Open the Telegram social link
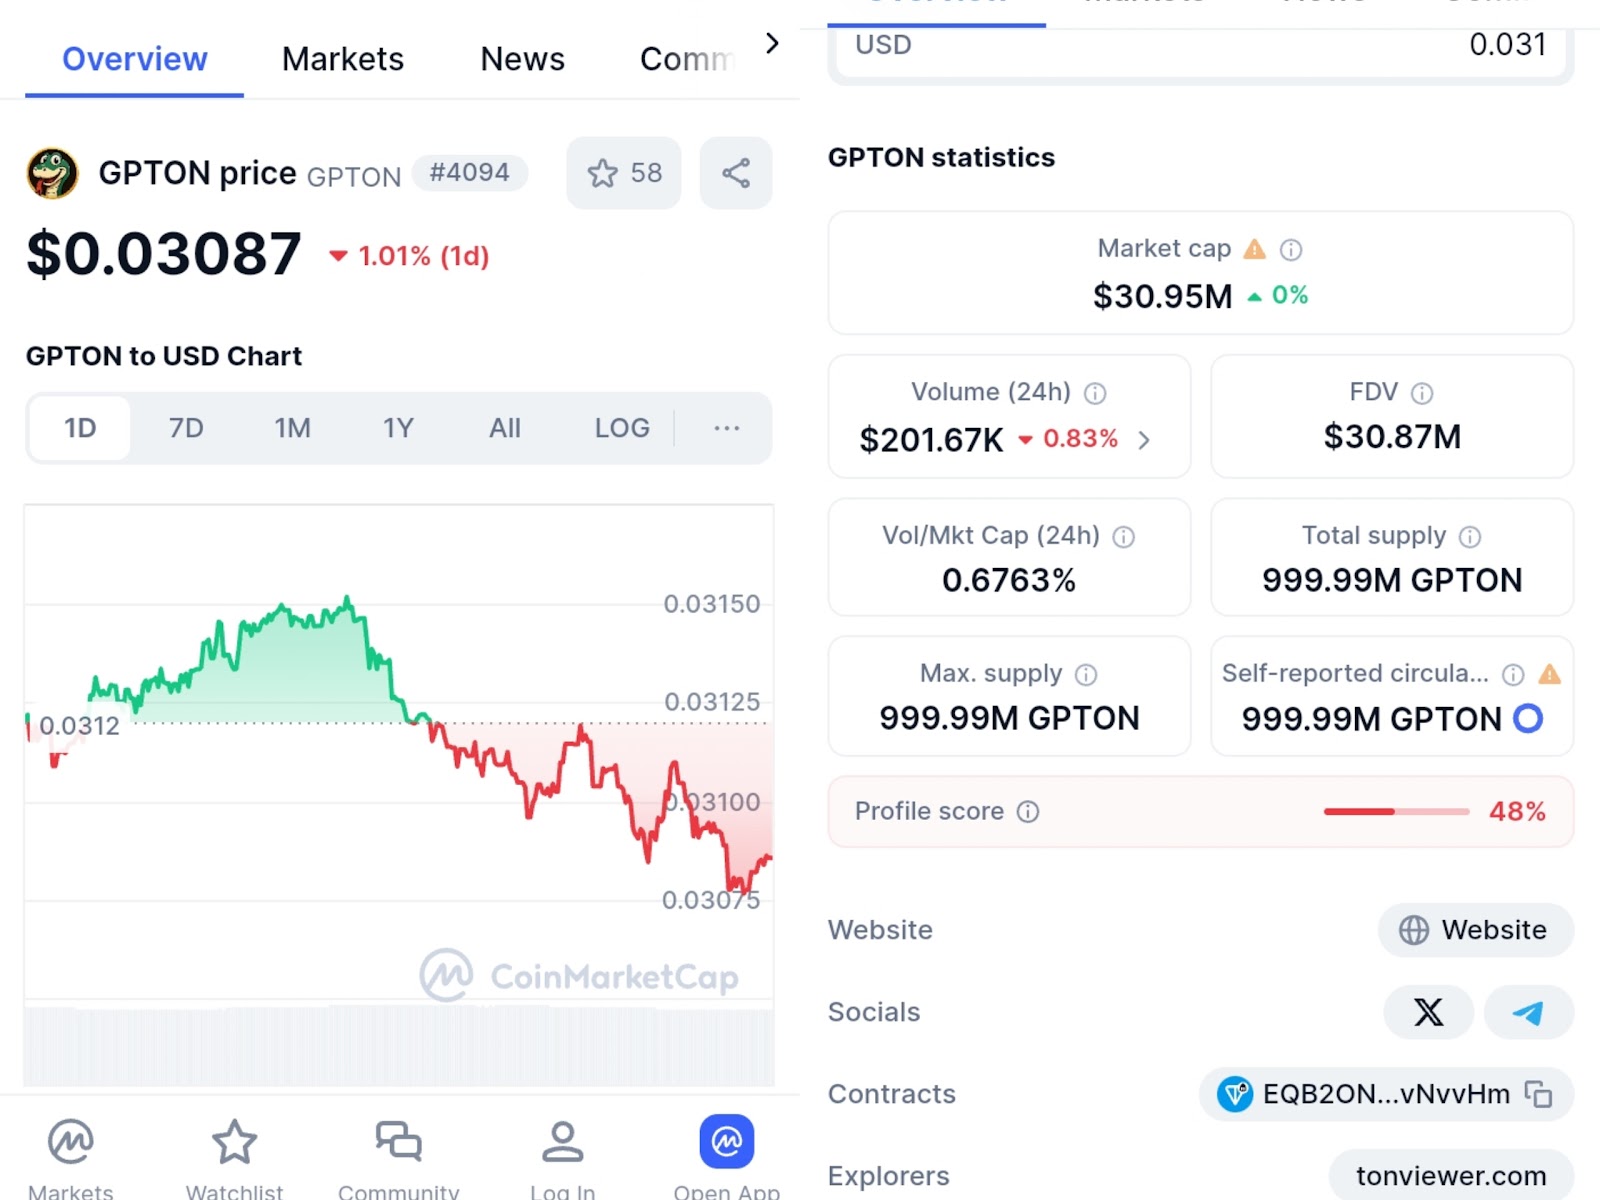The width and height of the screenshot is (1600, 1200). tap(1528, 1012)
